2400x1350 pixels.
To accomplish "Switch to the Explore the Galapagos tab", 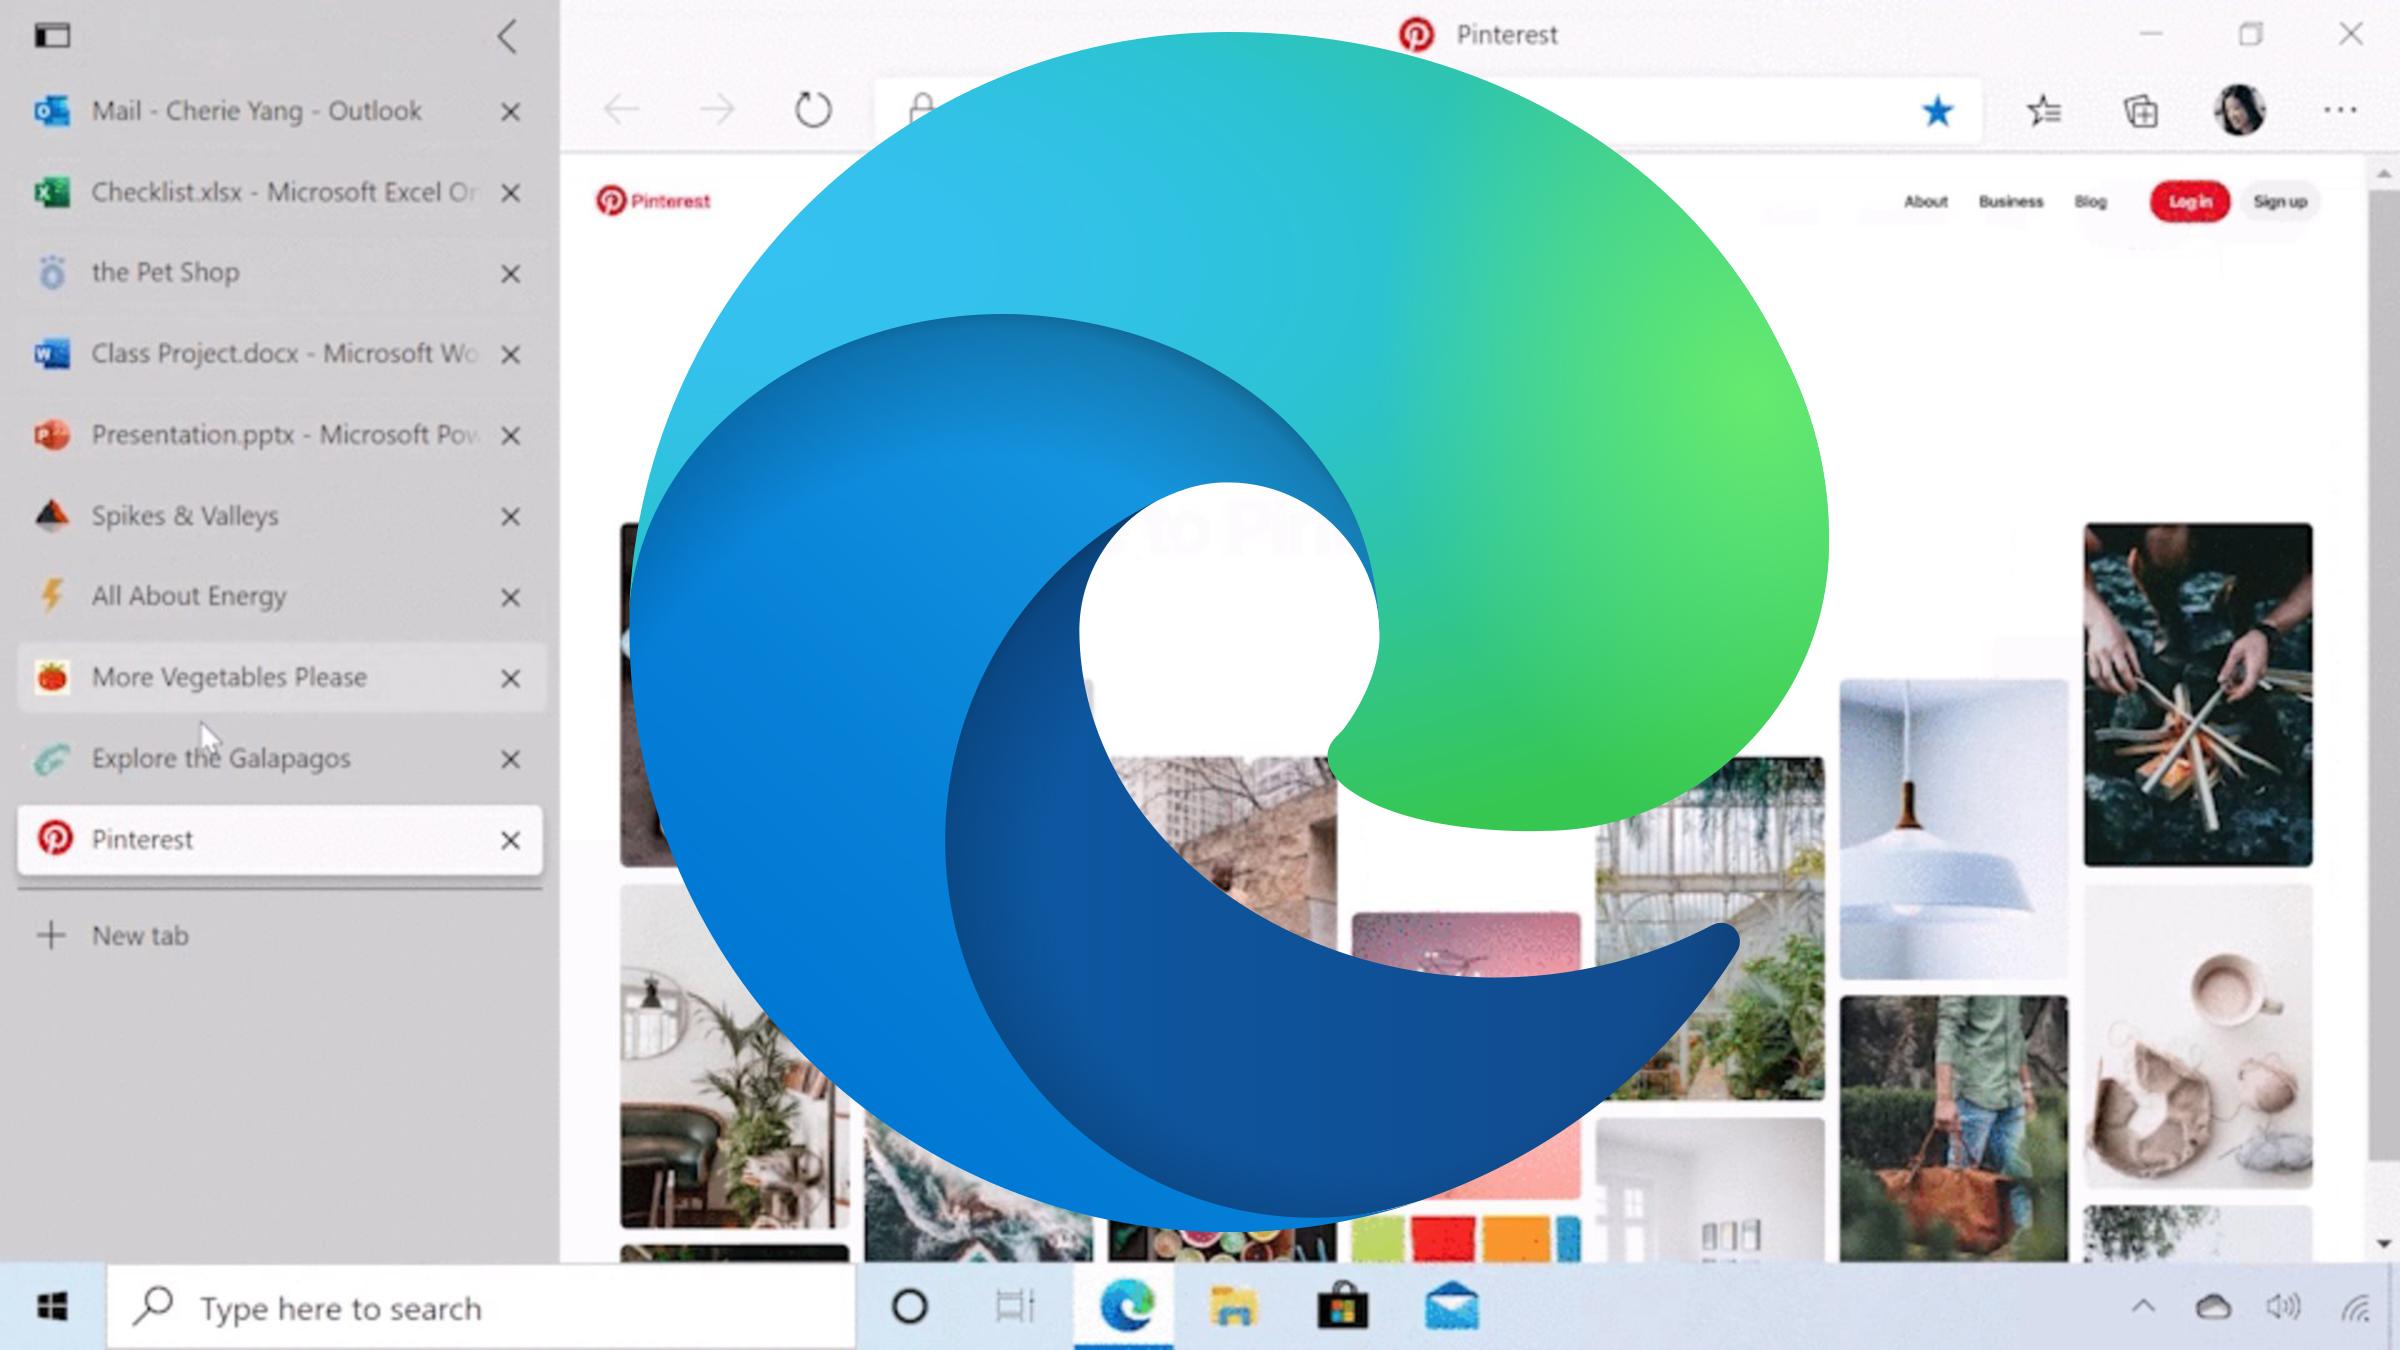I will pyautogui.click(x=220, y=758).
